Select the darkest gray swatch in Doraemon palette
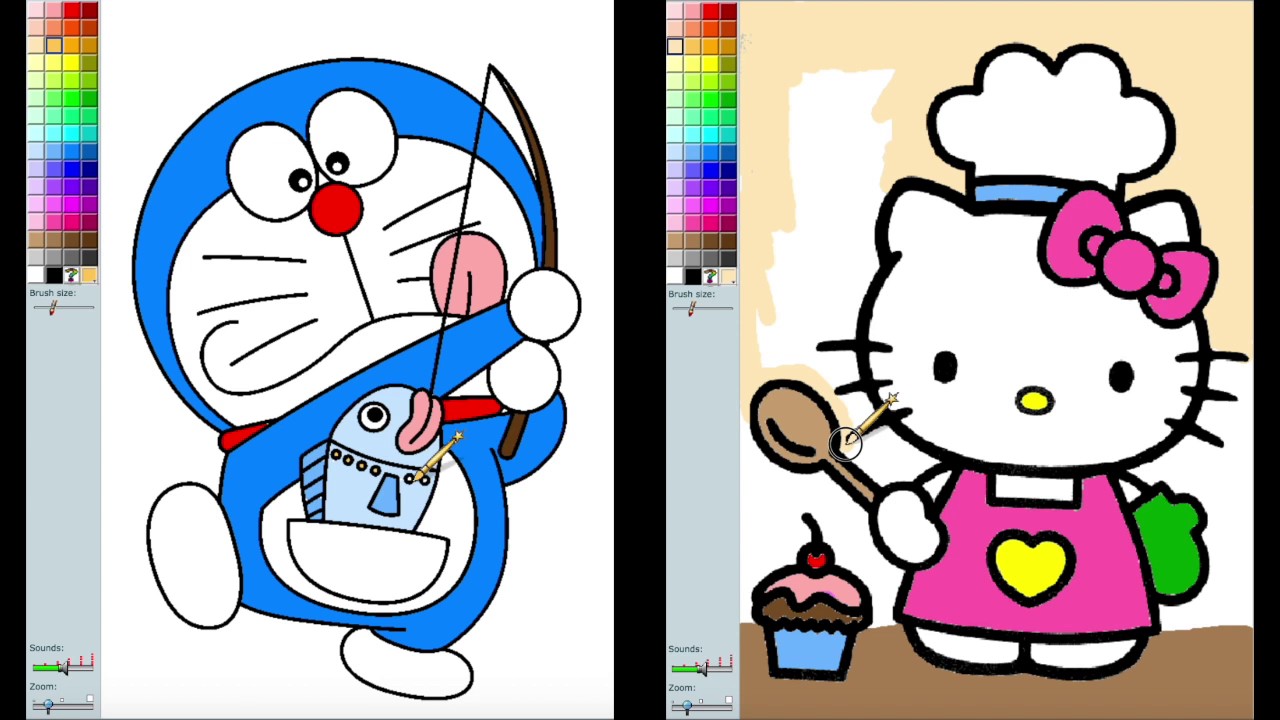 click(x=89, y=257)
